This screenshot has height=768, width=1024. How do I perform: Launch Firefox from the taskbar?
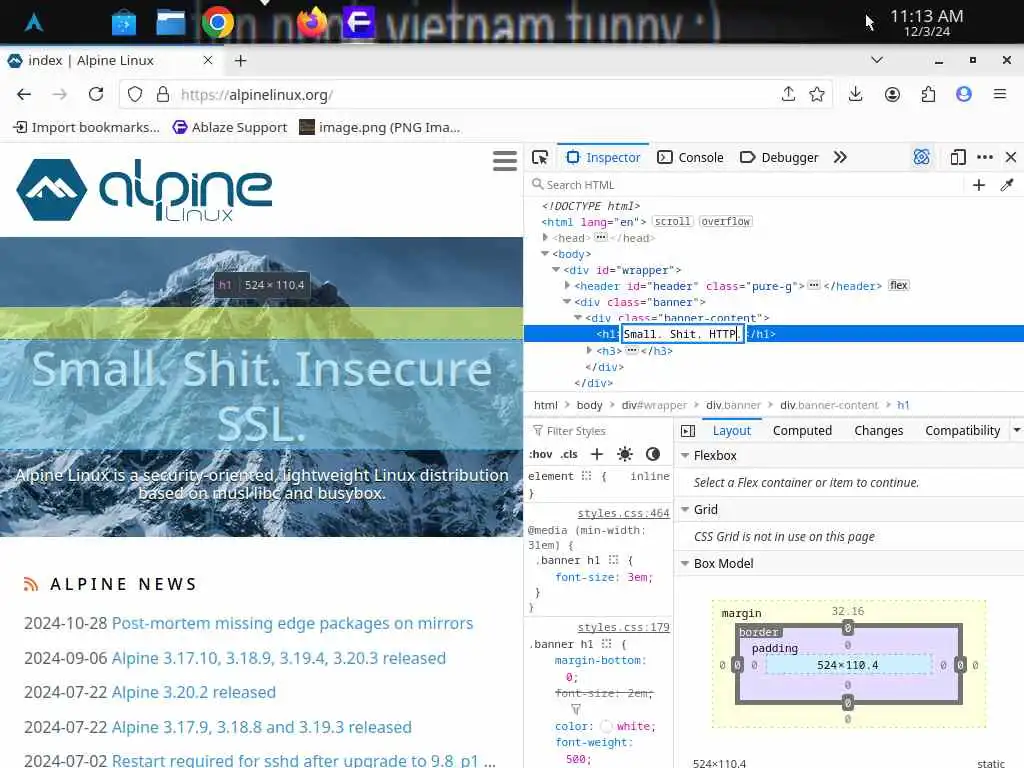point(312,23)
